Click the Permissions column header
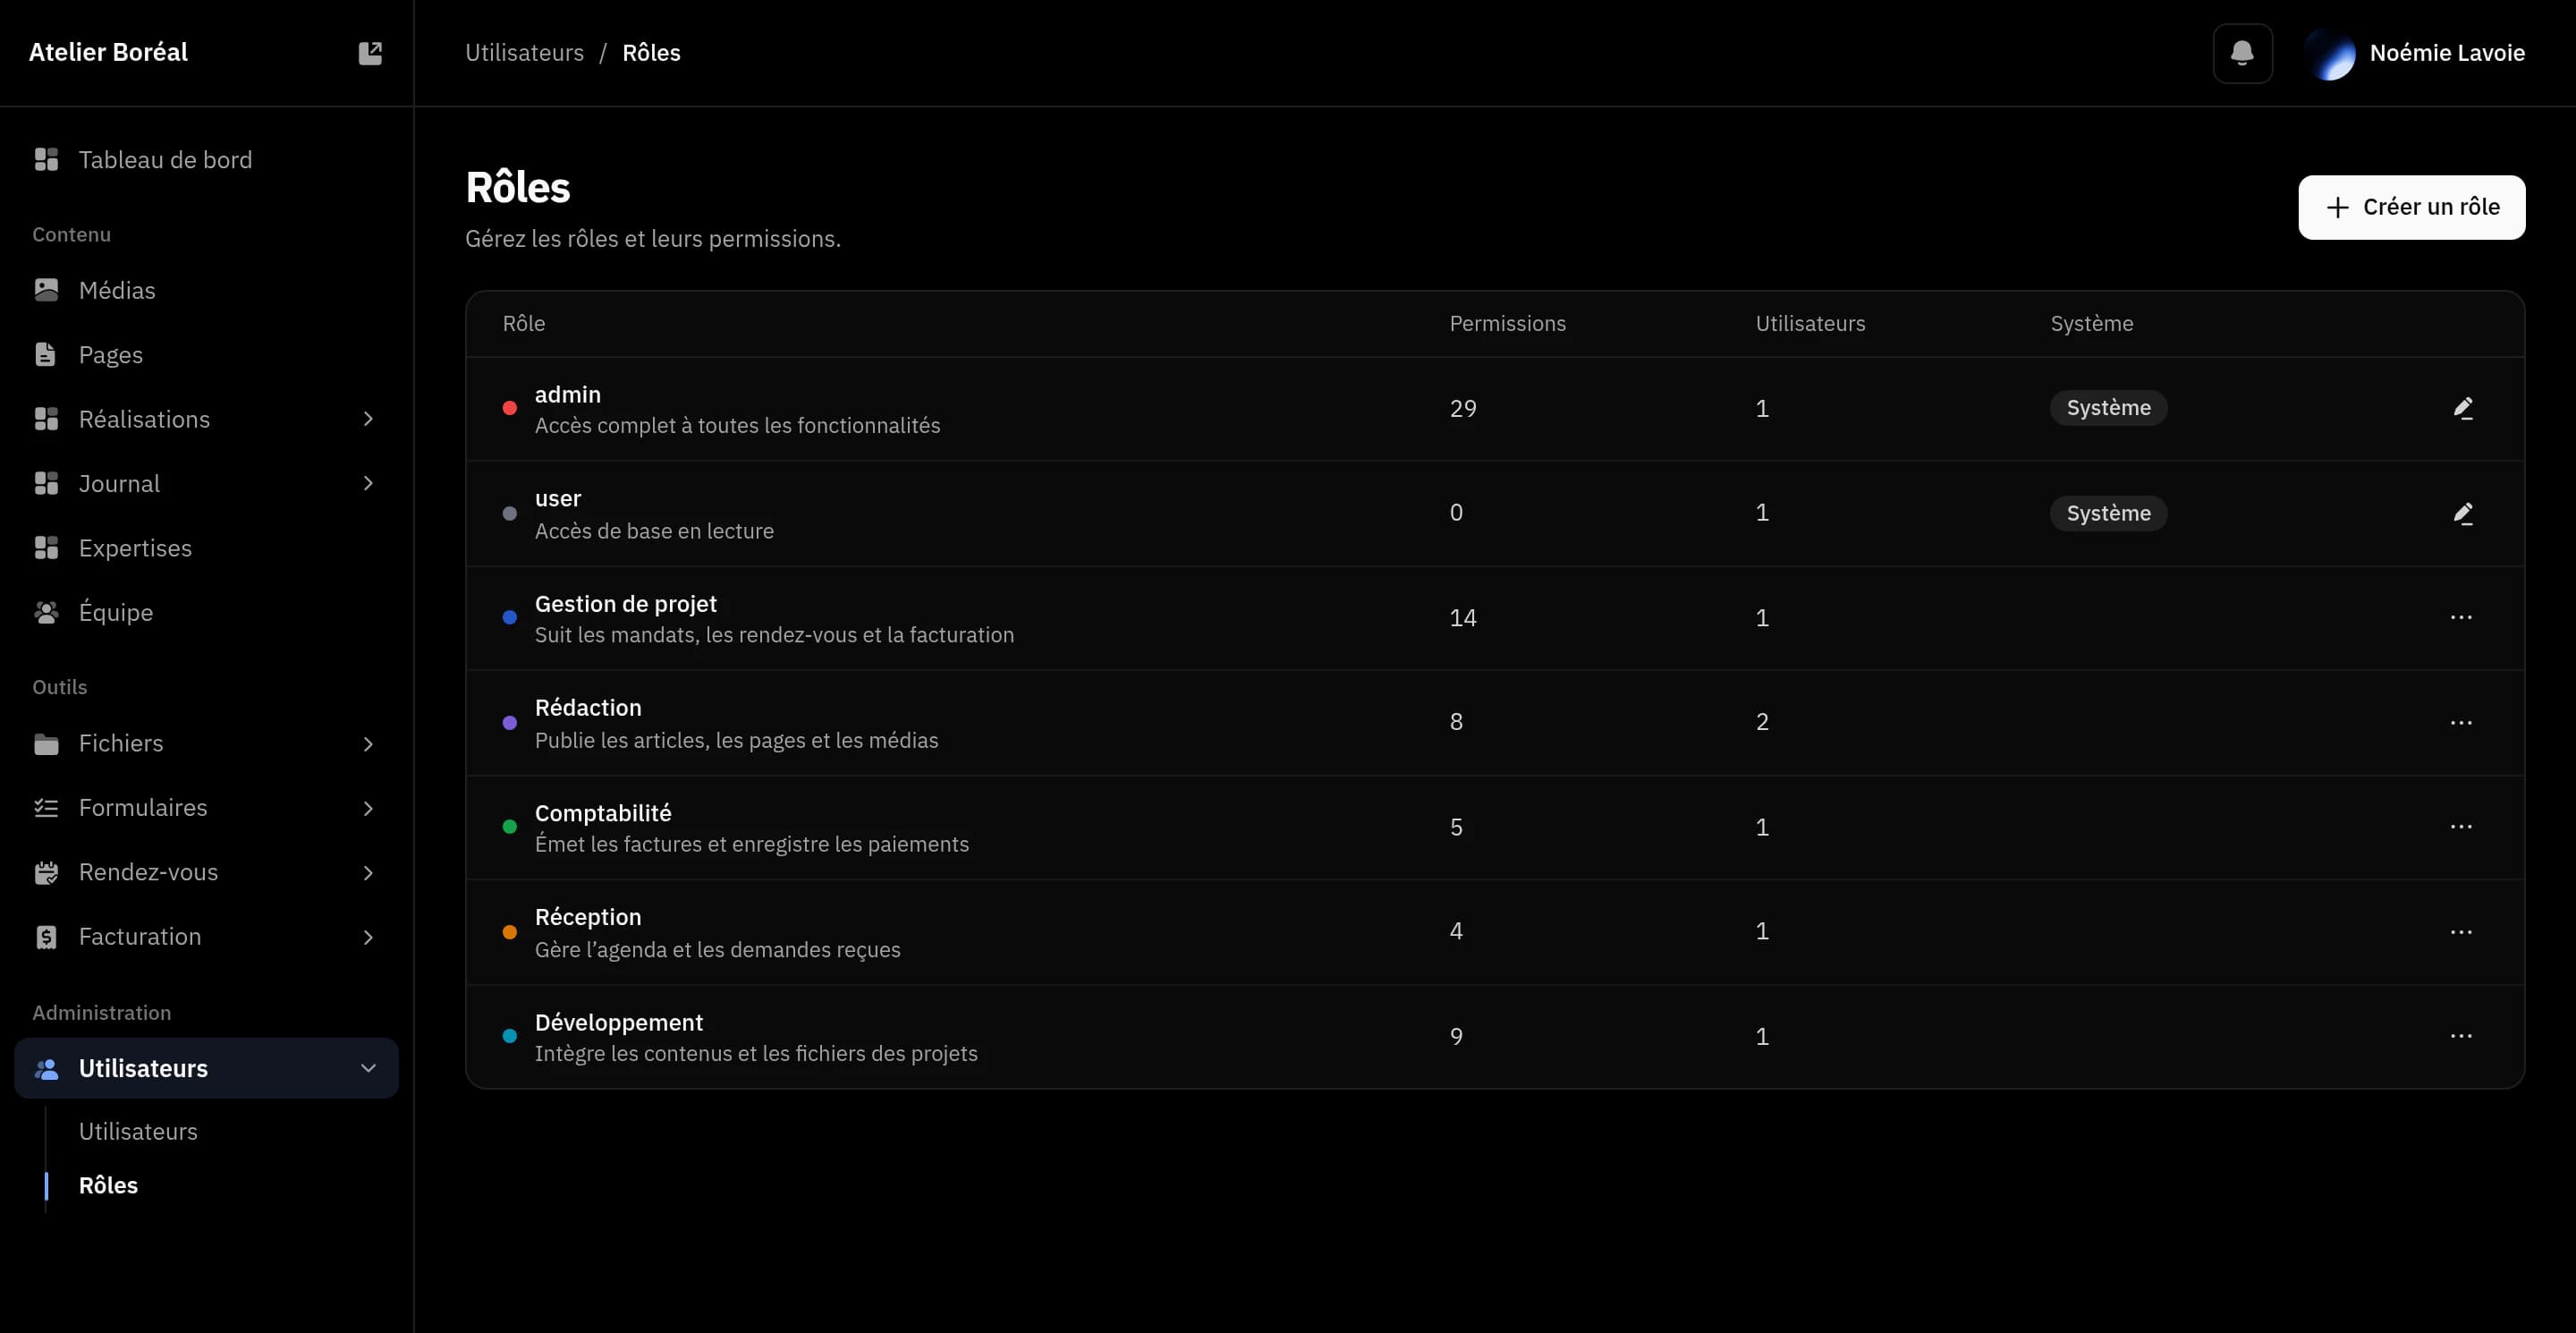The height and width of the screenshot is (1333, 2576). [x=1507, y=323]
